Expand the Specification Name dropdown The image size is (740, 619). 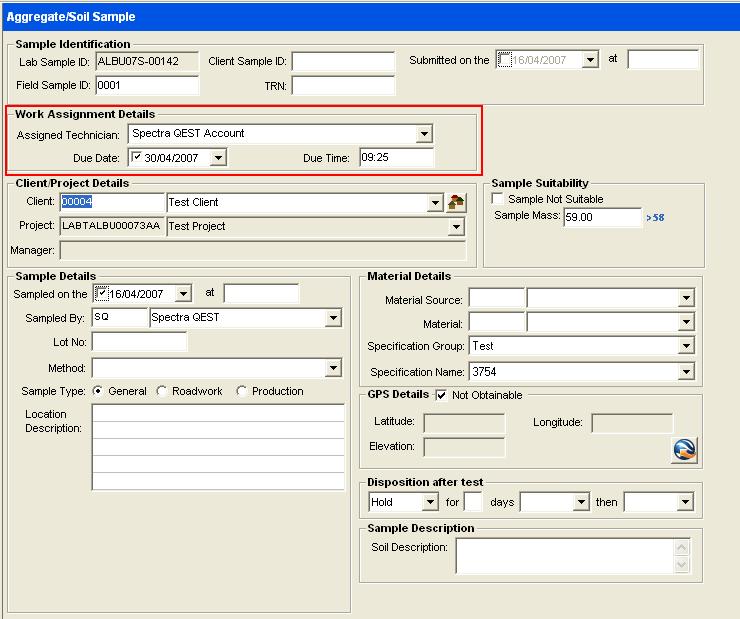[x=685, y=372]
